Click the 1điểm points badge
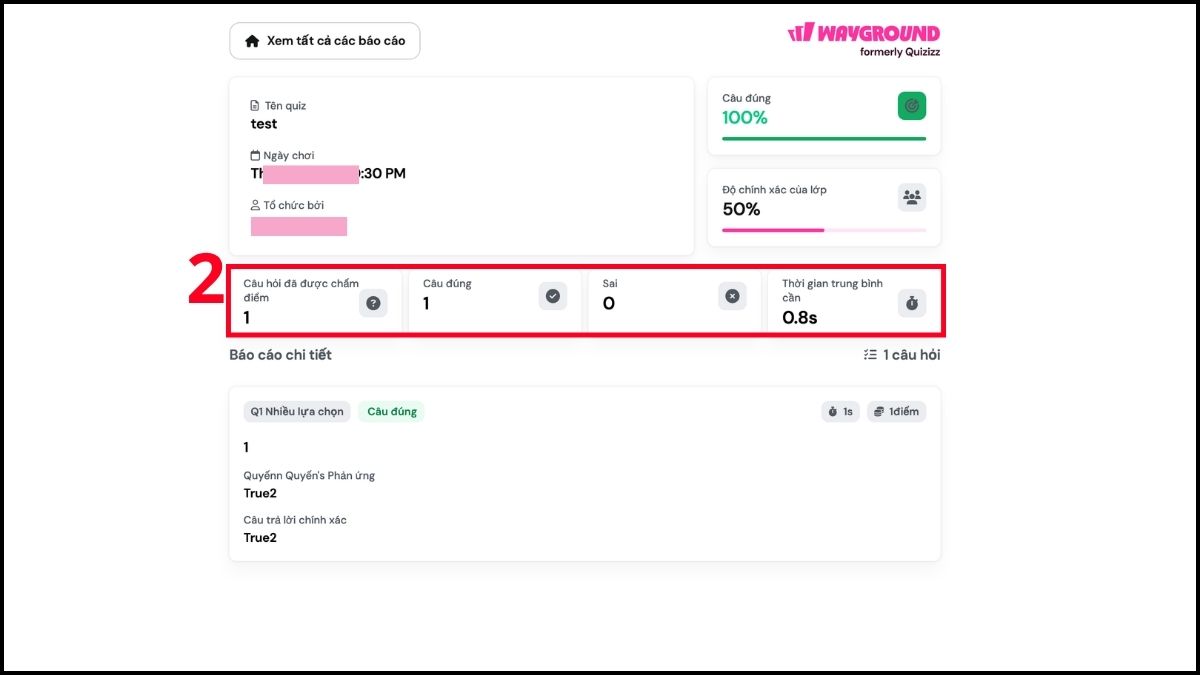Viewport: 1200px width, 675px height. tap(896, 412)
